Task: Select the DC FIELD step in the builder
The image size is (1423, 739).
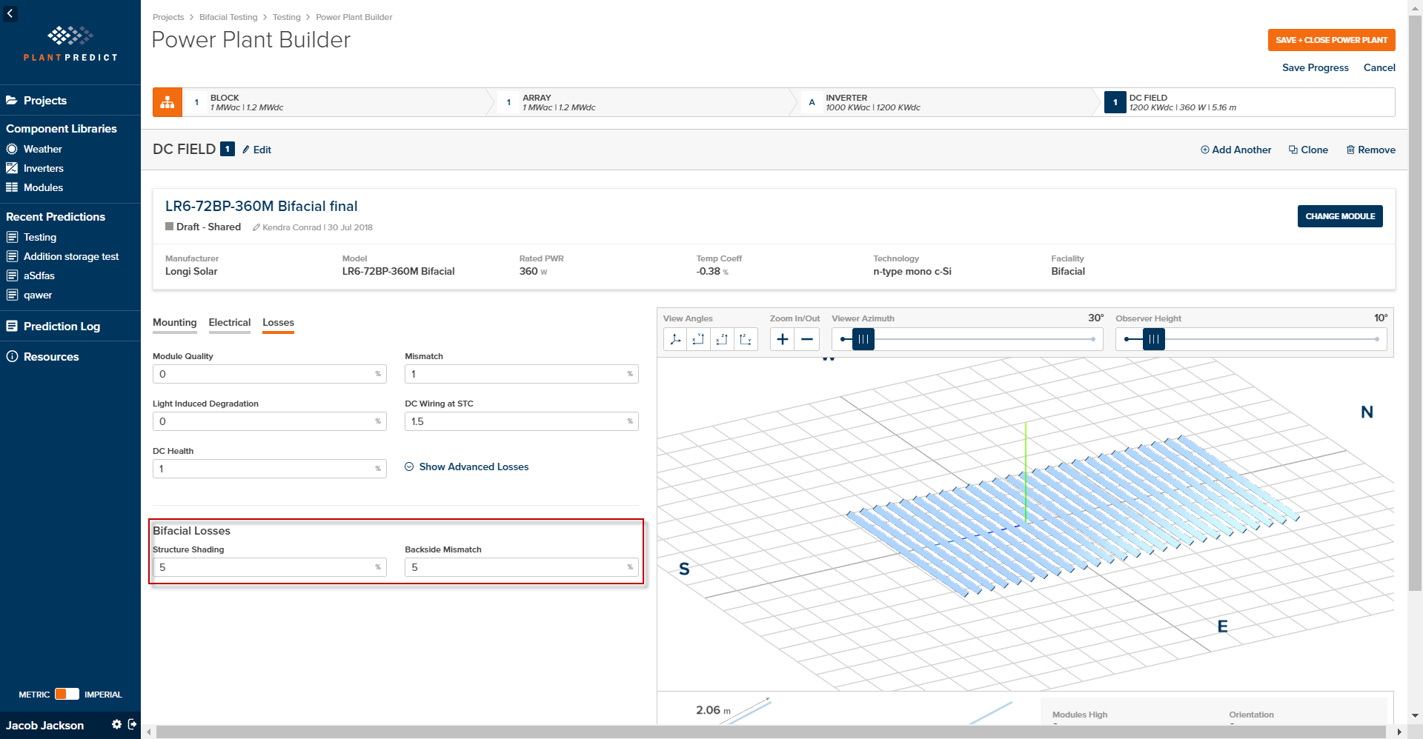Action: 1249,102
